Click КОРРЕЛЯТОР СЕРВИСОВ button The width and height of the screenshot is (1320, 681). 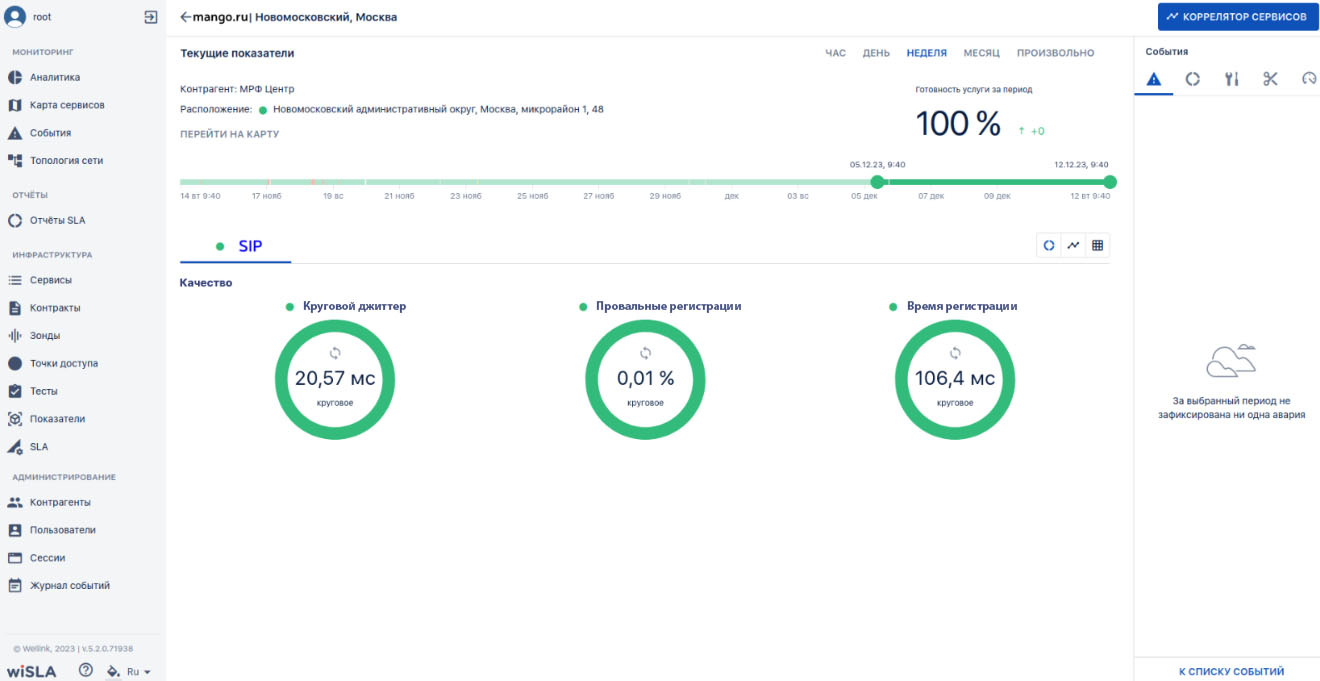(1238, 17)
